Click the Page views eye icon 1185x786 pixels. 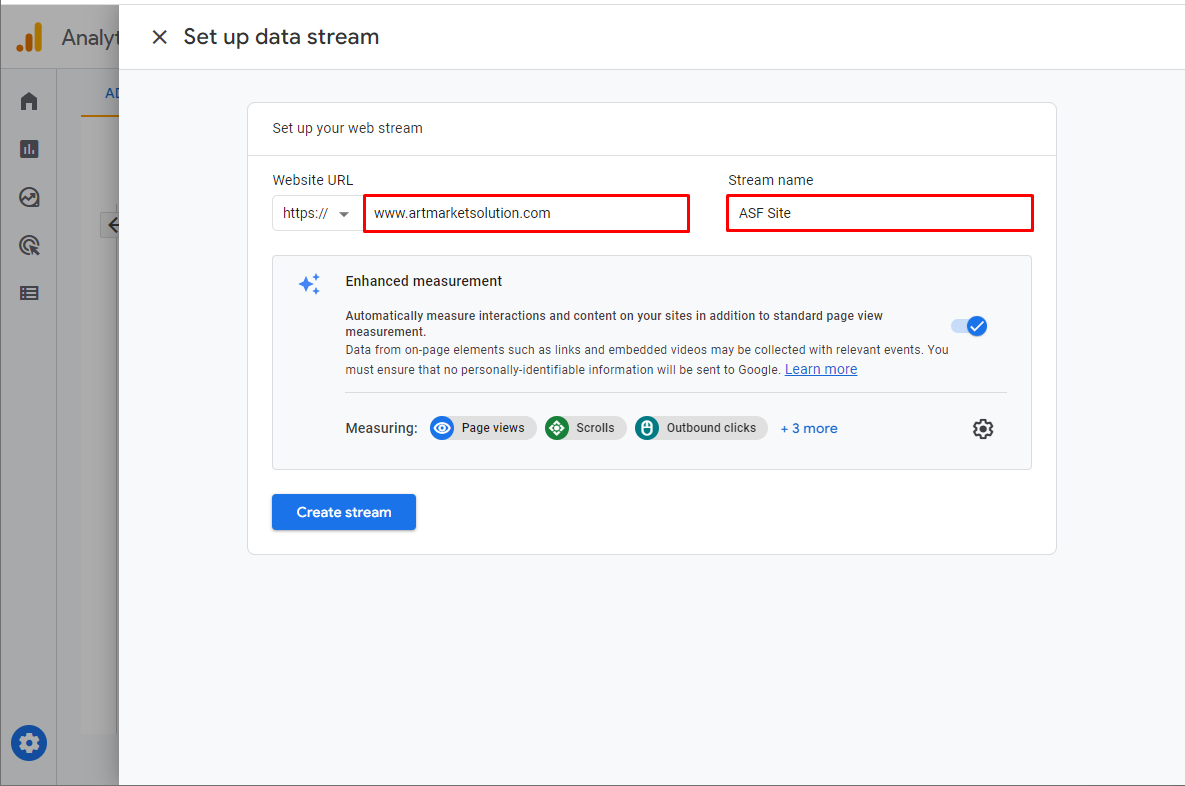[x=442, y=428]
